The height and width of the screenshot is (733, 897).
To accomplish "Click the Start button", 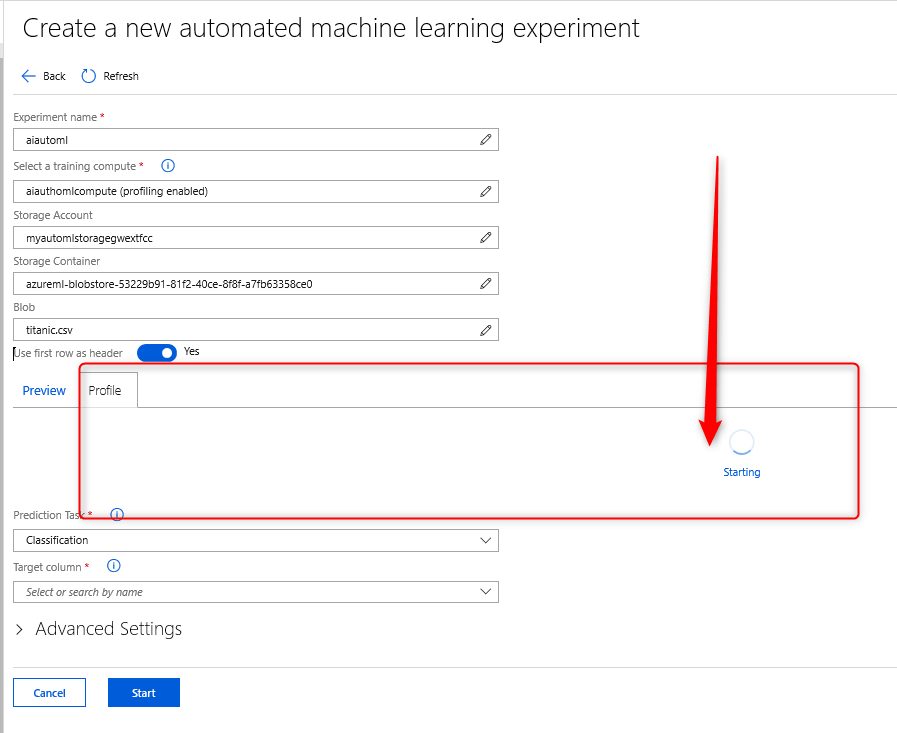I will point(143,692).
